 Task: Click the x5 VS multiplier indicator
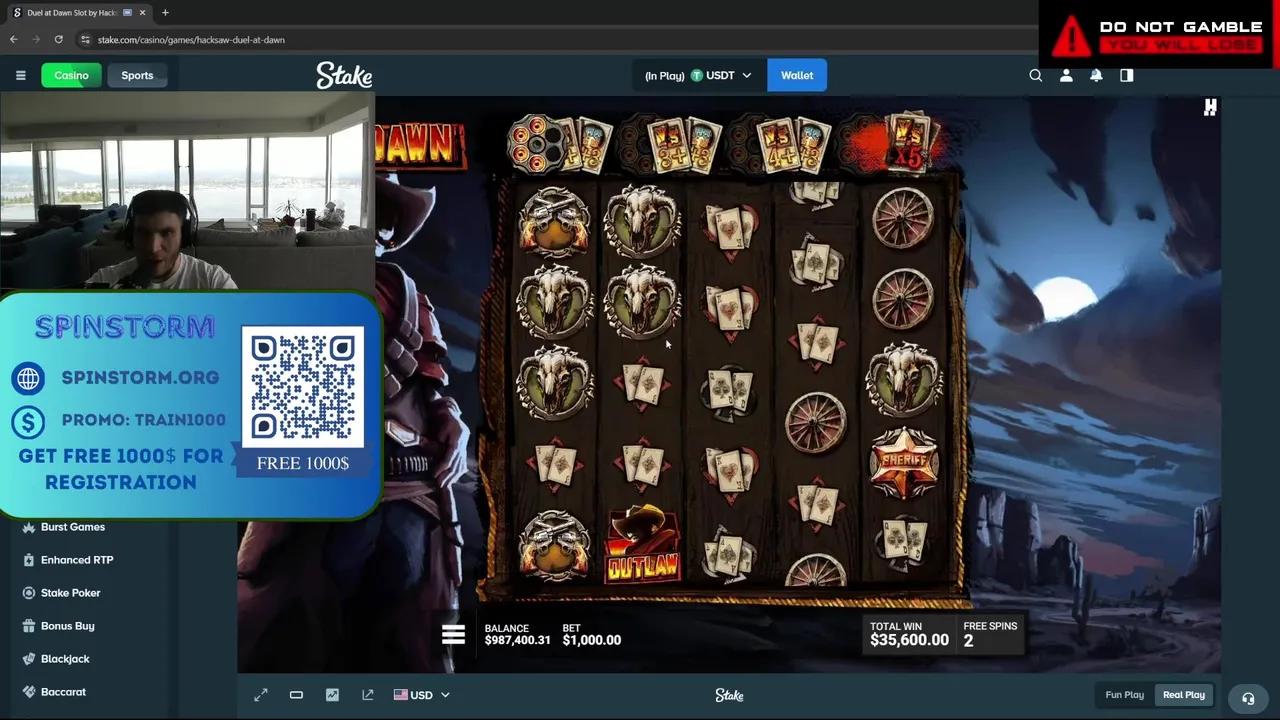(x=907, y=142)
